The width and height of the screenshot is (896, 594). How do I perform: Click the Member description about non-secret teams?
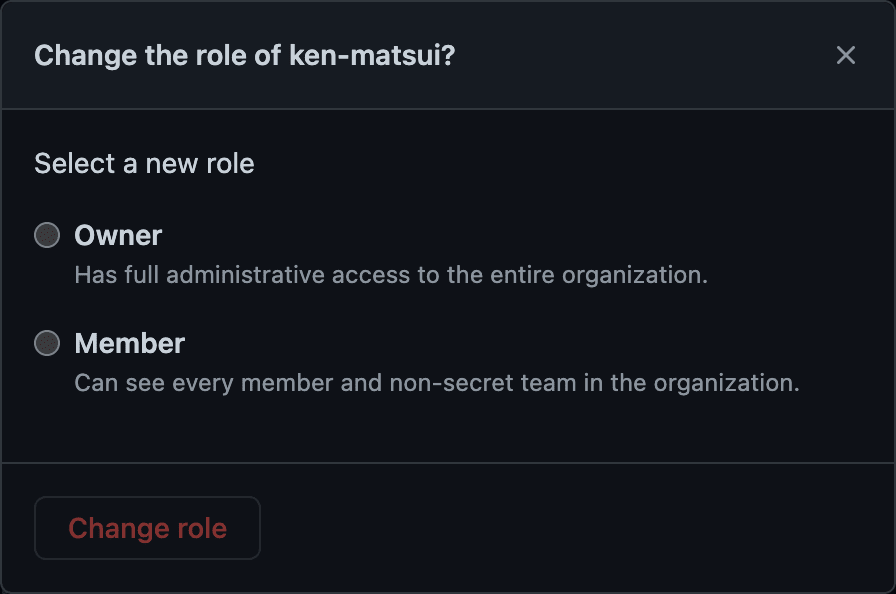pyautogui.click(x=437, y=383)
